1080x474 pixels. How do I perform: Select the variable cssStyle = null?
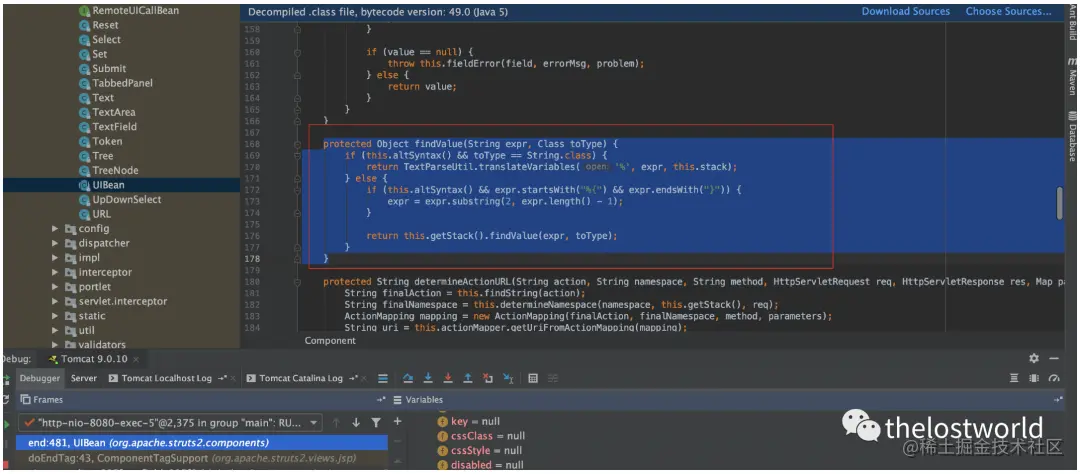[479, 451]
